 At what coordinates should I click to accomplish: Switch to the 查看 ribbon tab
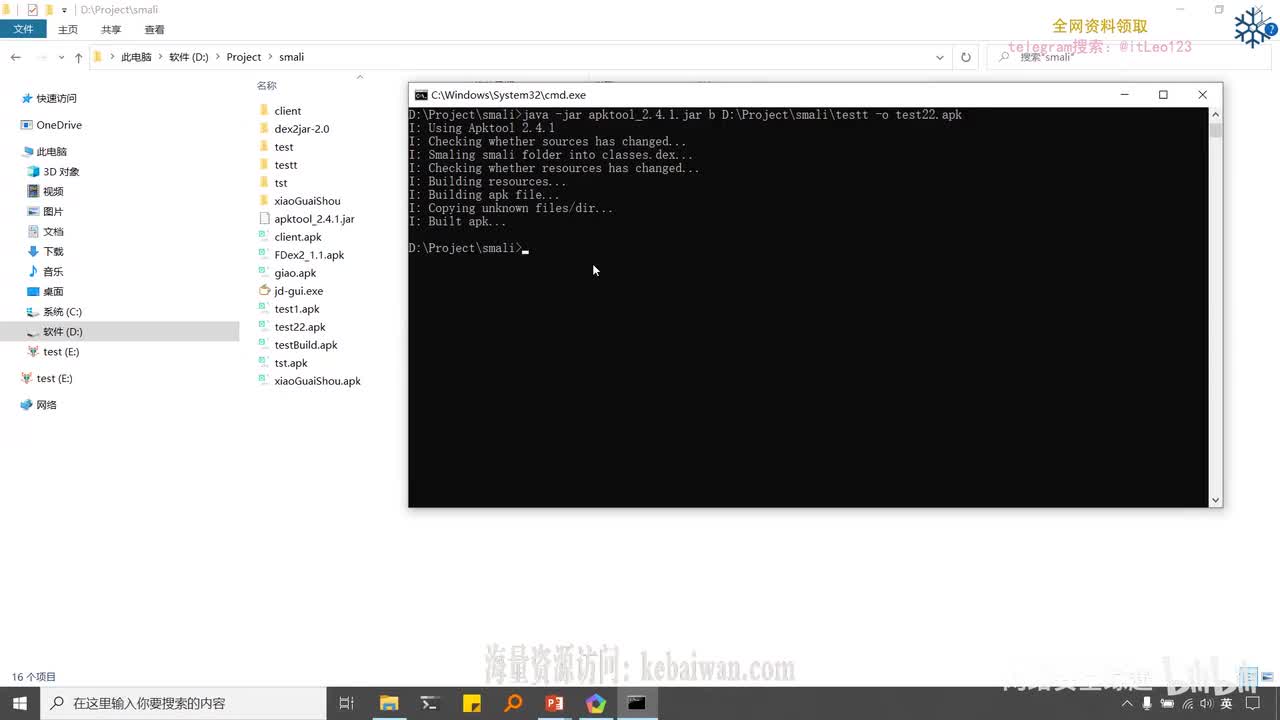pos(154,30)
